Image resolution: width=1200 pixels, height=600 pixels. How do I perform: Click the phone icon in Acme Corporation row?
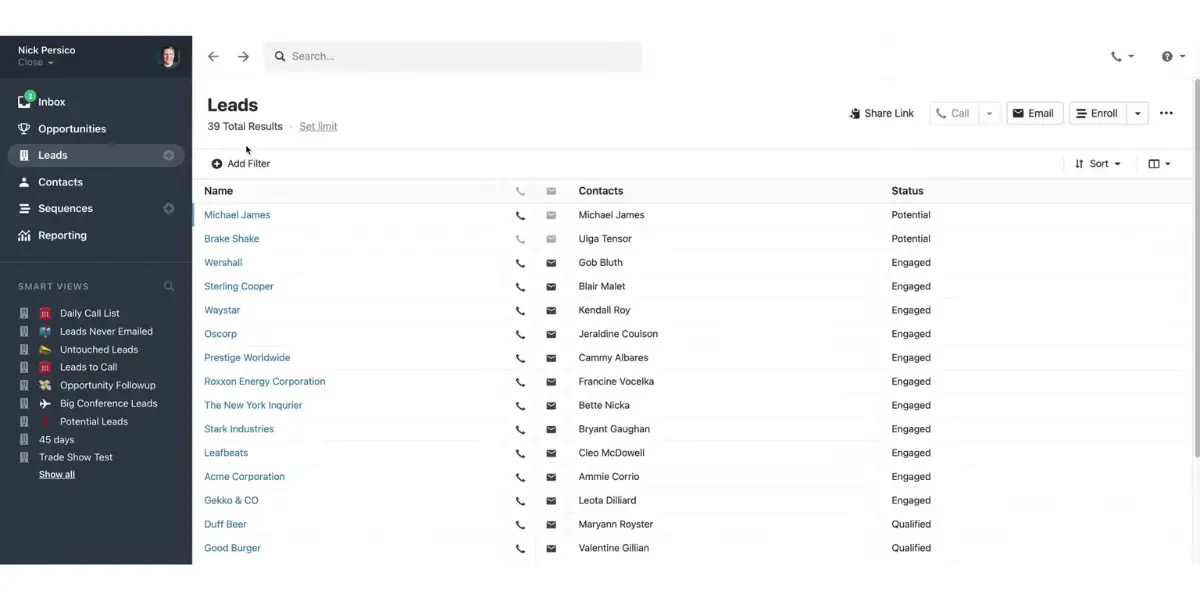[x=520, y=477]
